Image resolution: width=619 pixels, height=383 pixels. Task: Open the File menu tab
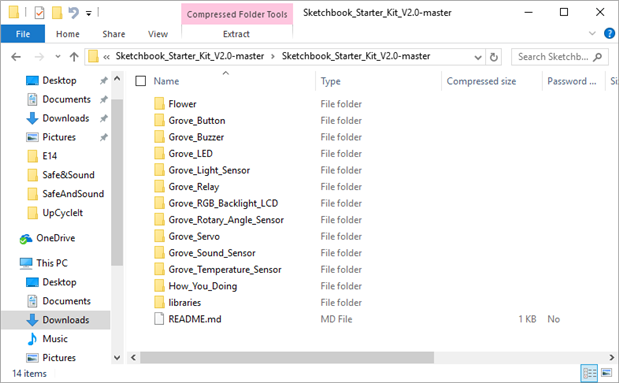click(23, 34)
